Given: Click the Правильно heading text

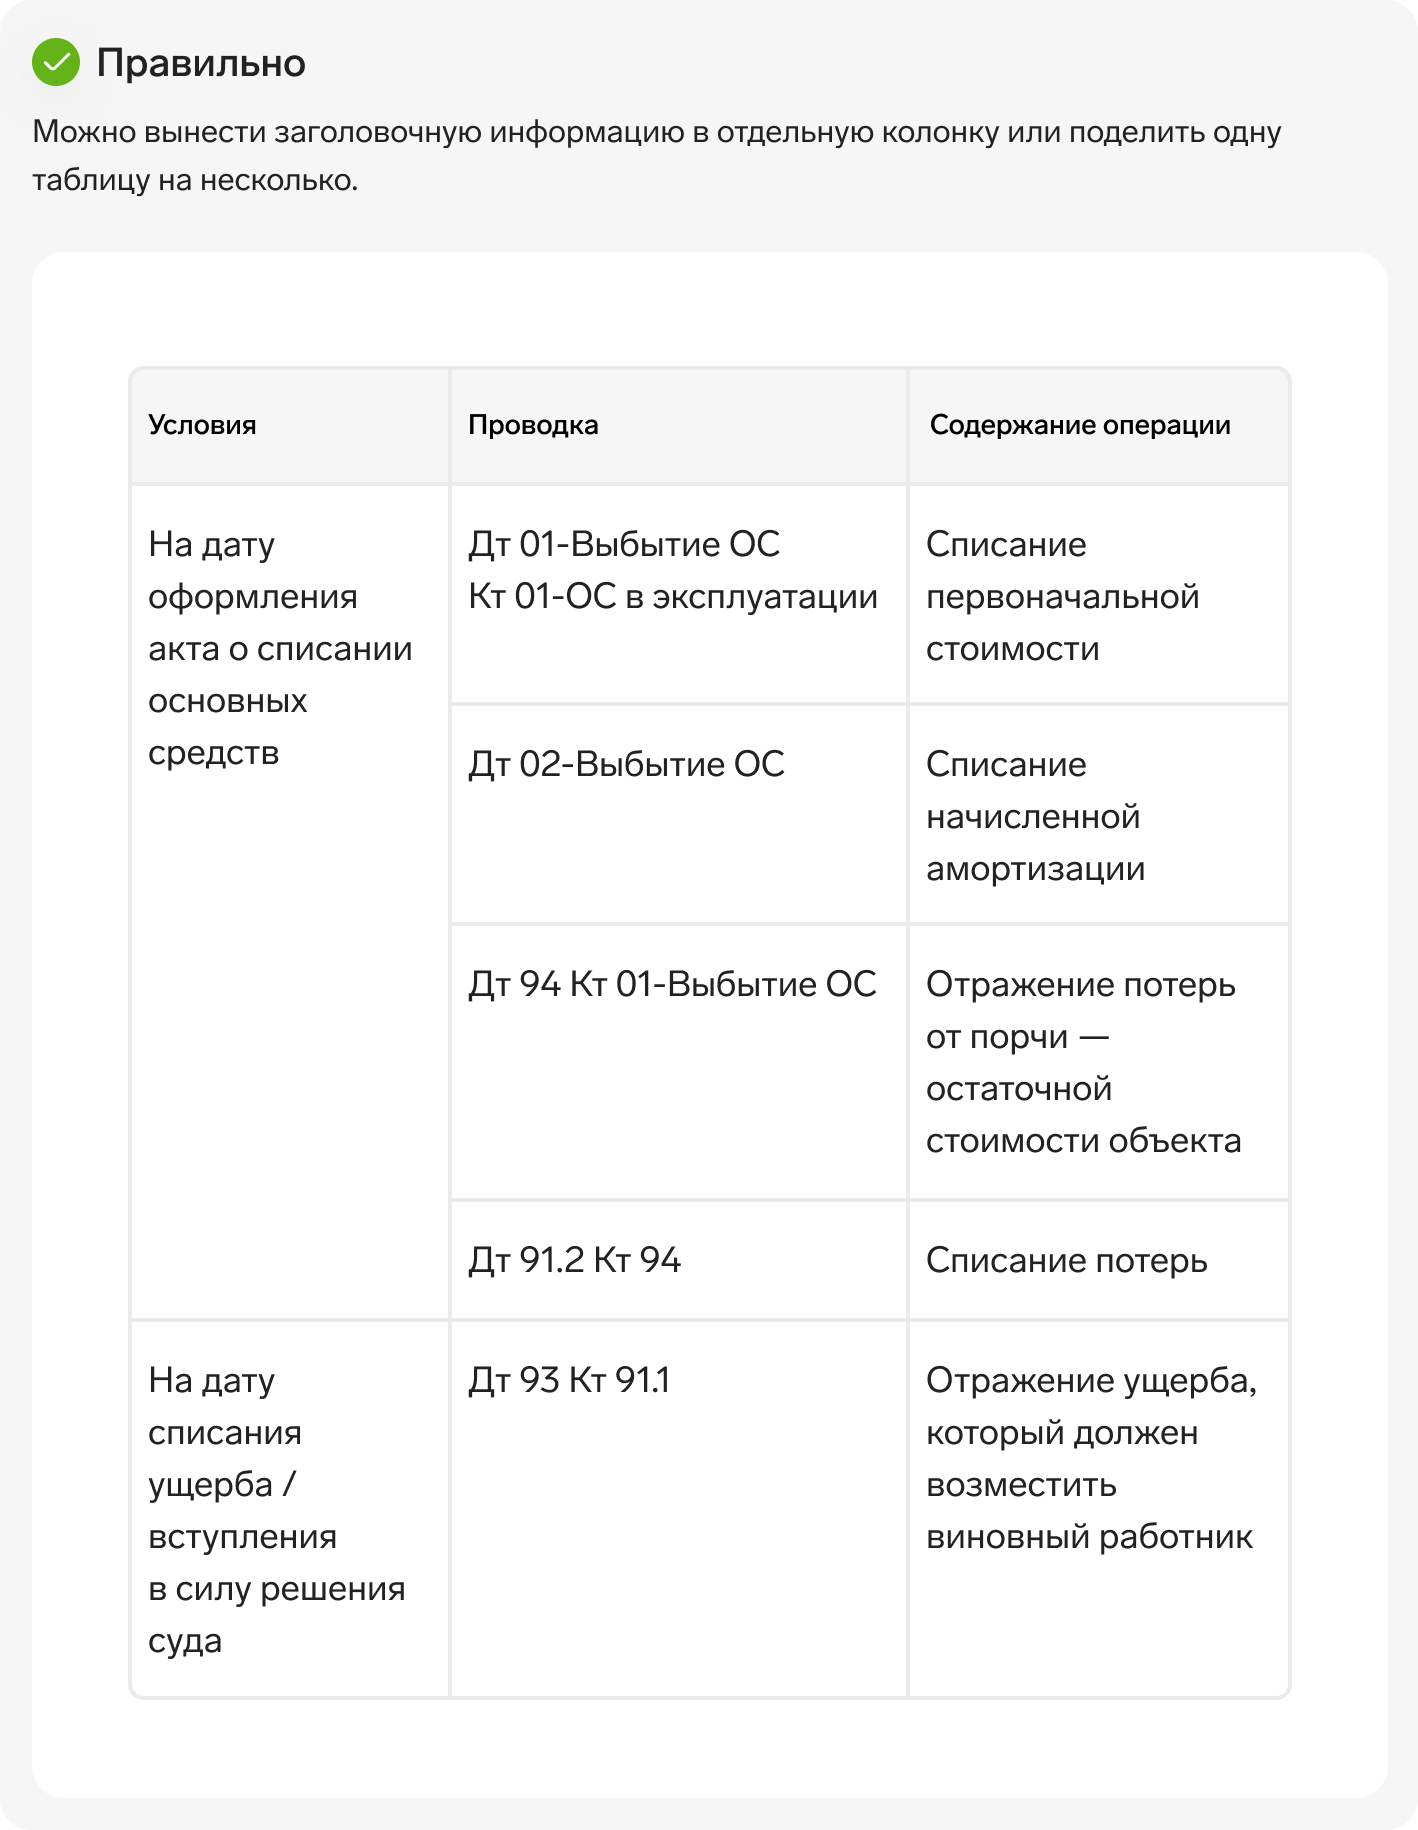Looking at the screenshot, I should coord(201,63).
